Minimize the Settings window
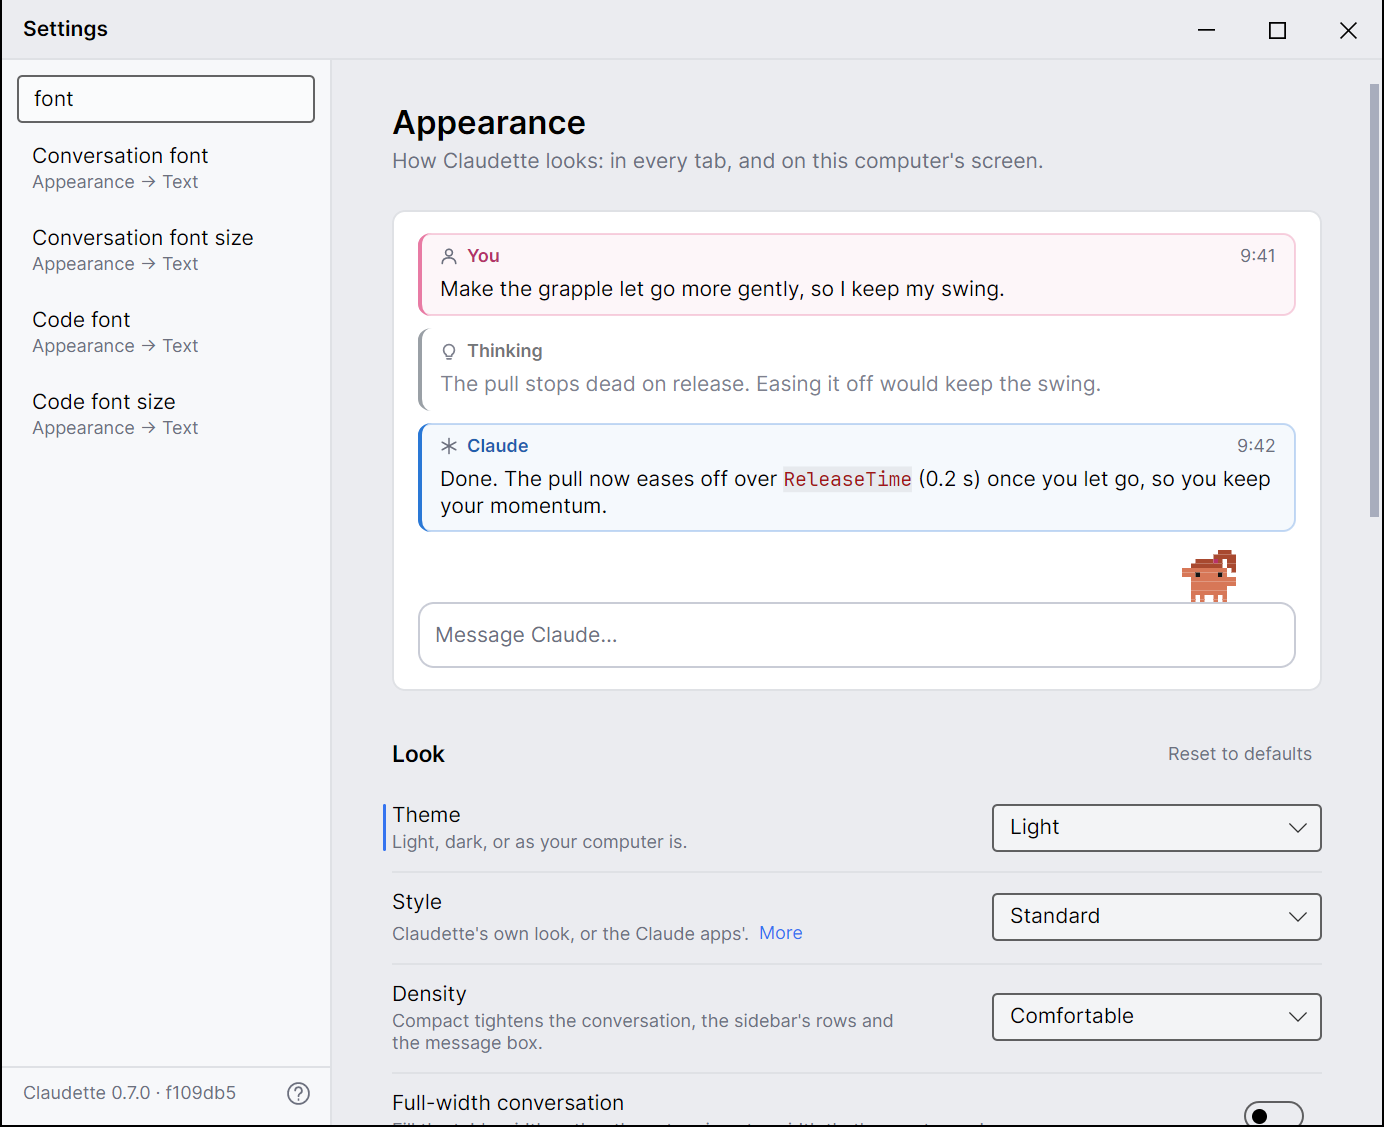Screen dimensions: 1384x1127 point(1207,30)
